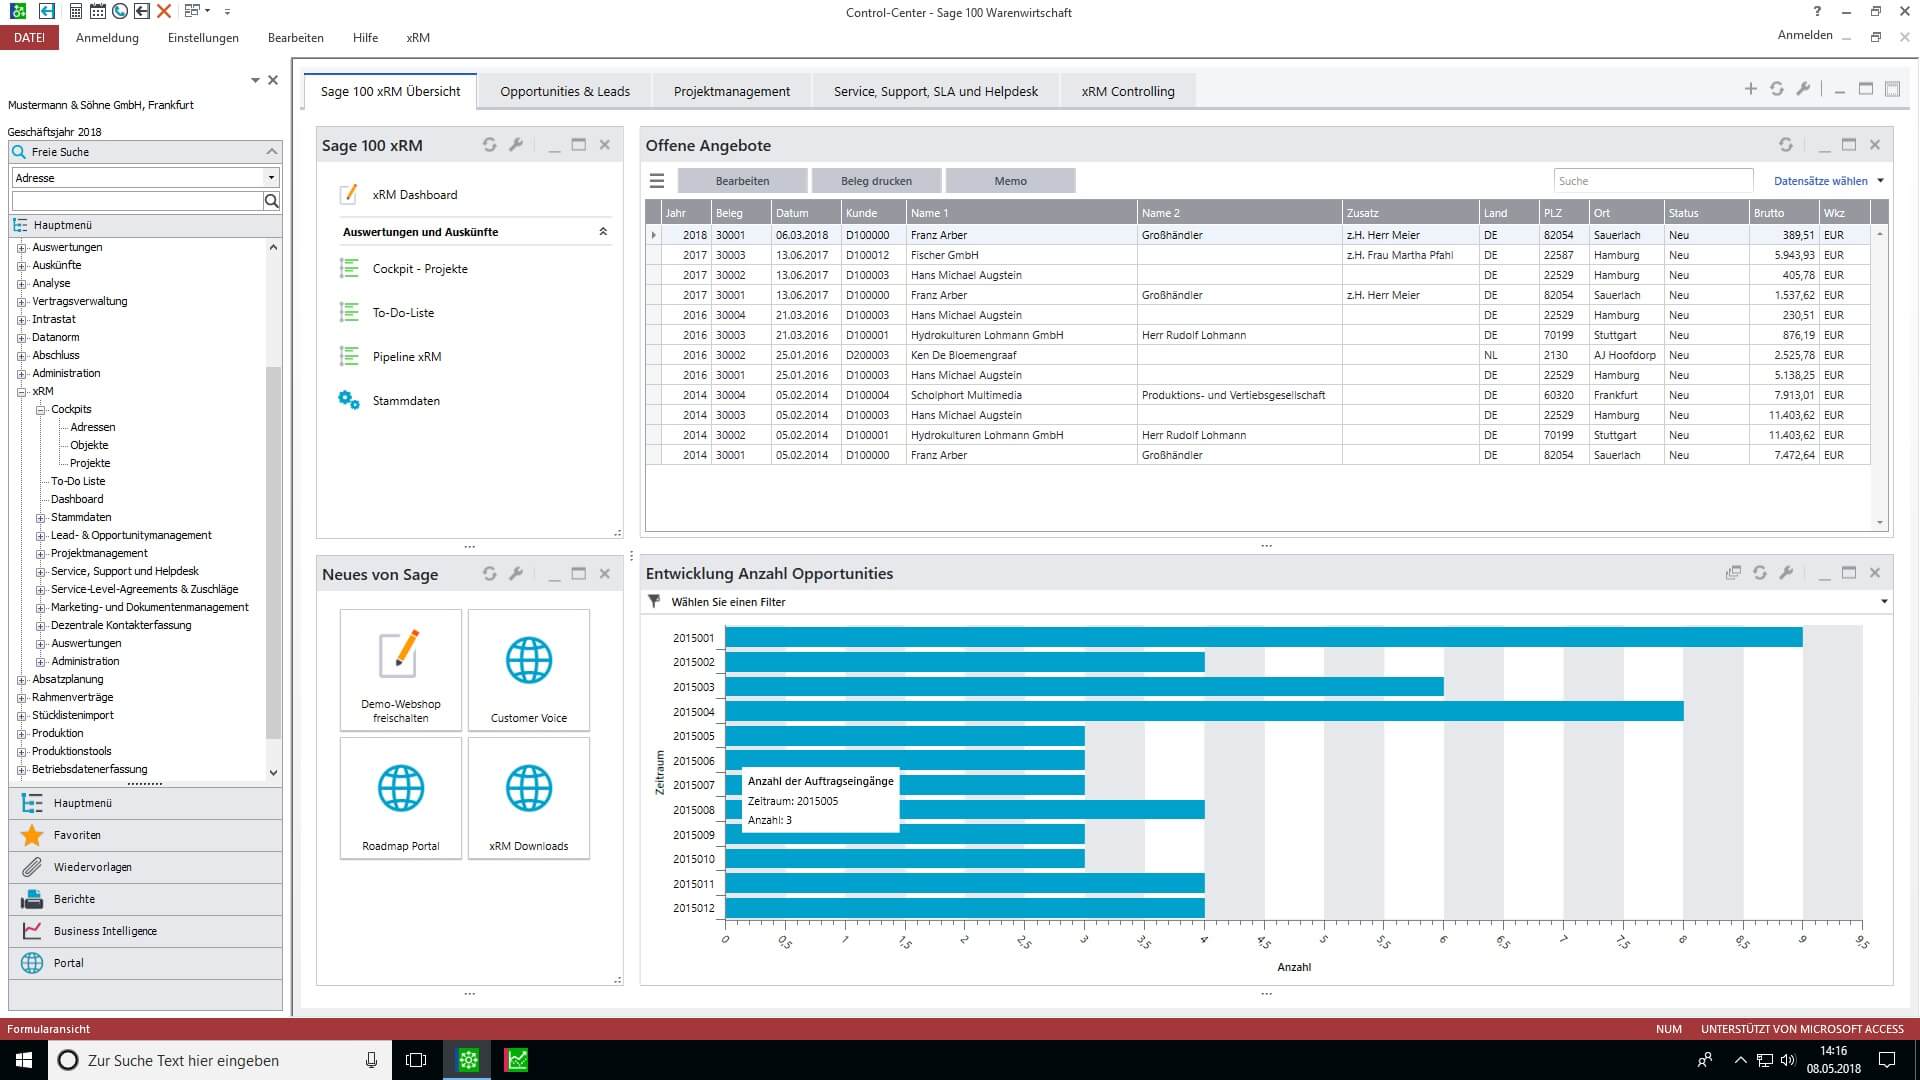Open the Einstellungen menu

203,38
